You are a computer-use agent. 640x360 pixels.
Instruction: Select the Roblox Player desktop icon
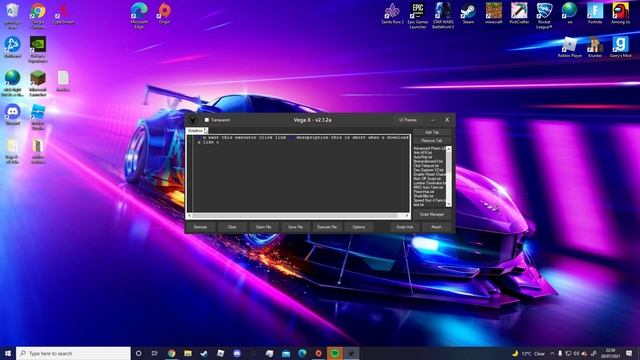pos(570,47)
